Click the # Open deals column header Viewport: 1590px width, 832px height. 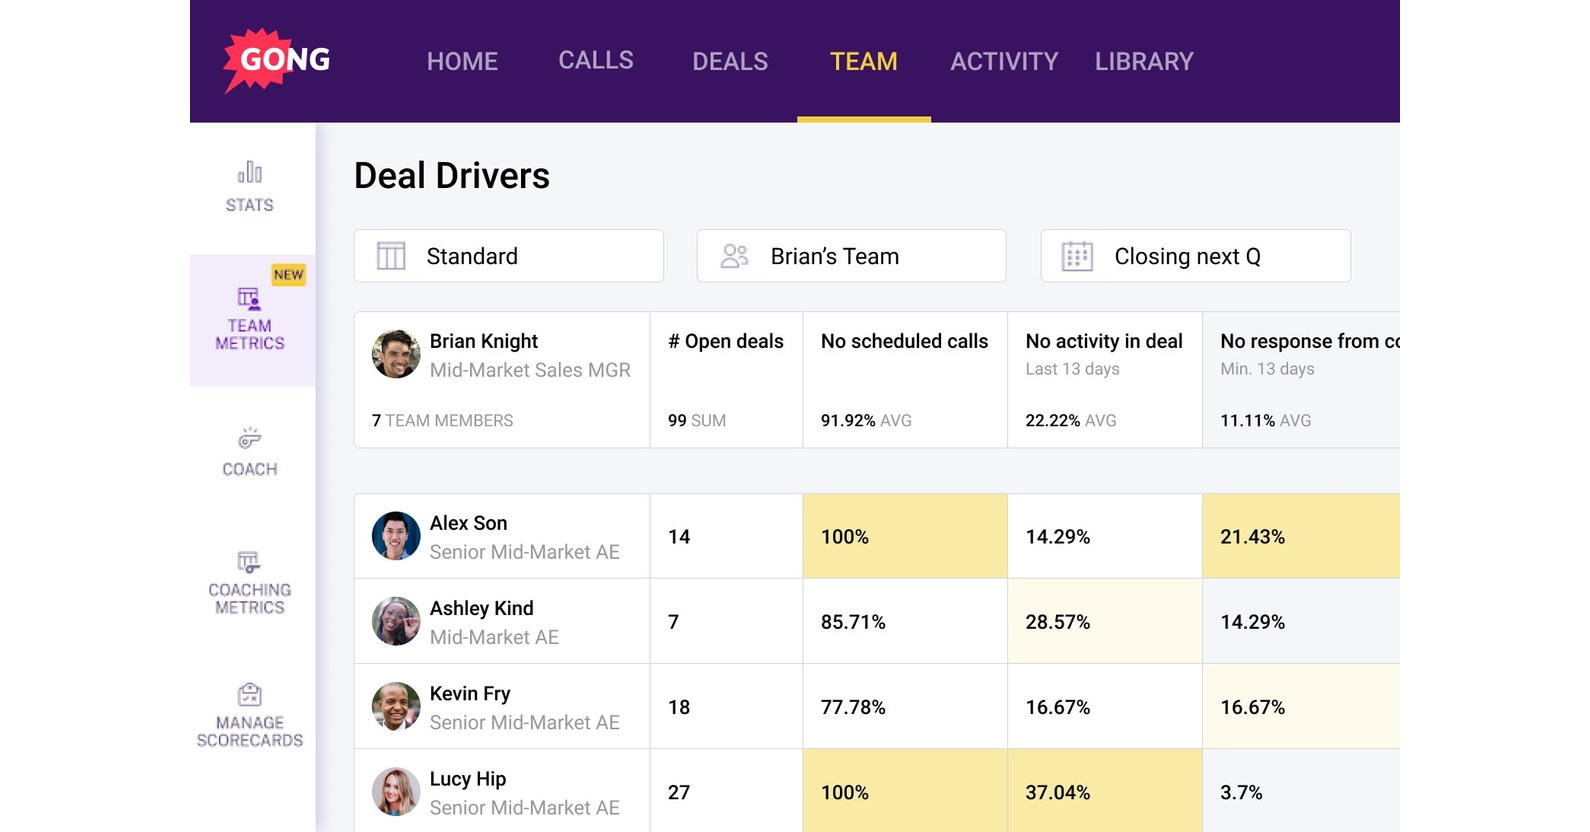[726, 341]
